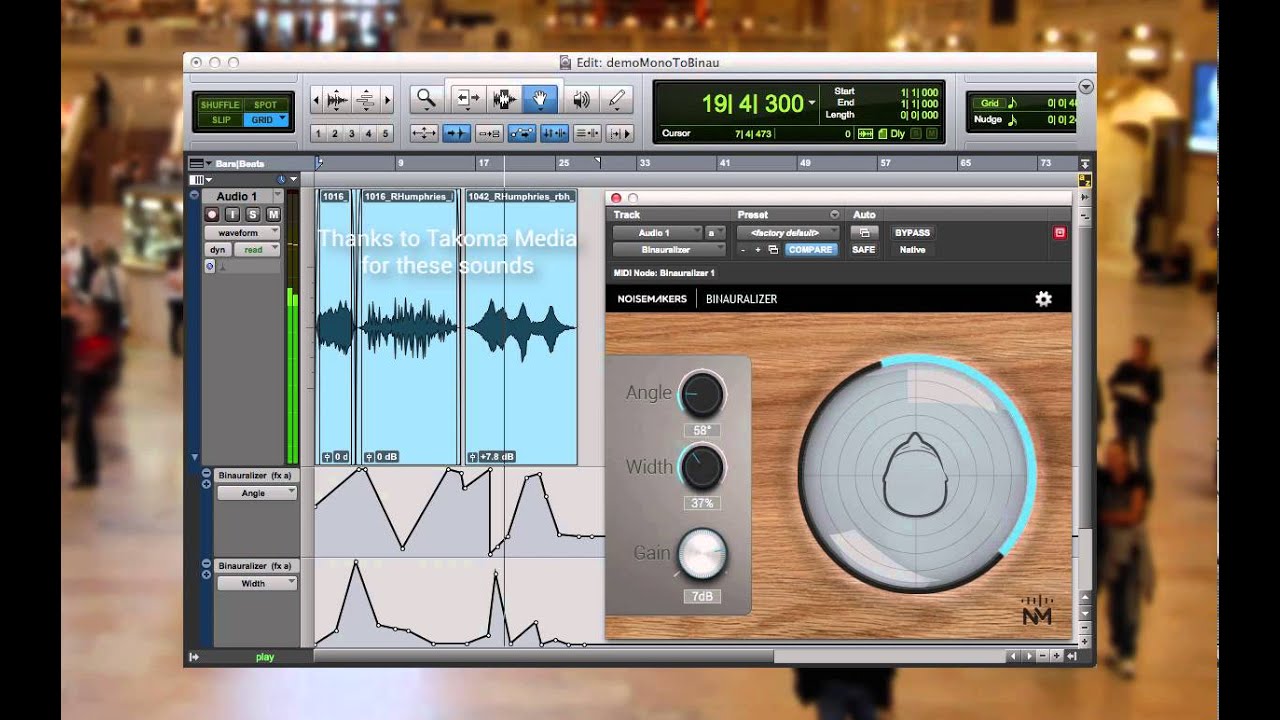Select previous preset minus button
Screen dimensions: 1280x720
coord(743,249)
